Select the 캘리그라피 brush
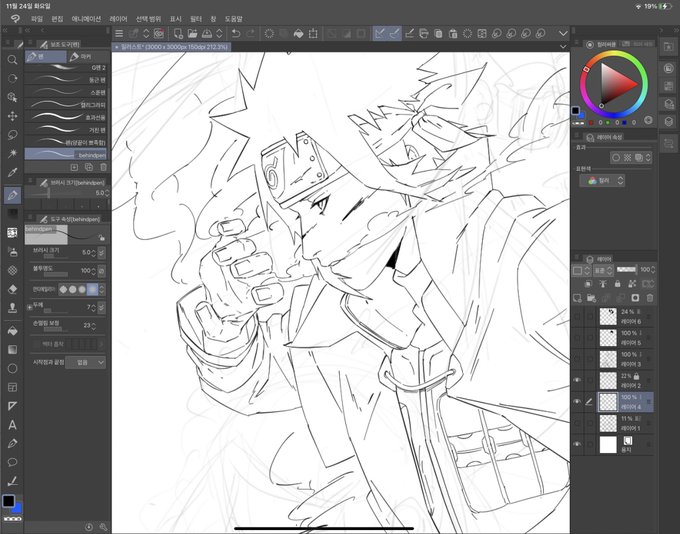680x534 pixels. pos(66,105)
